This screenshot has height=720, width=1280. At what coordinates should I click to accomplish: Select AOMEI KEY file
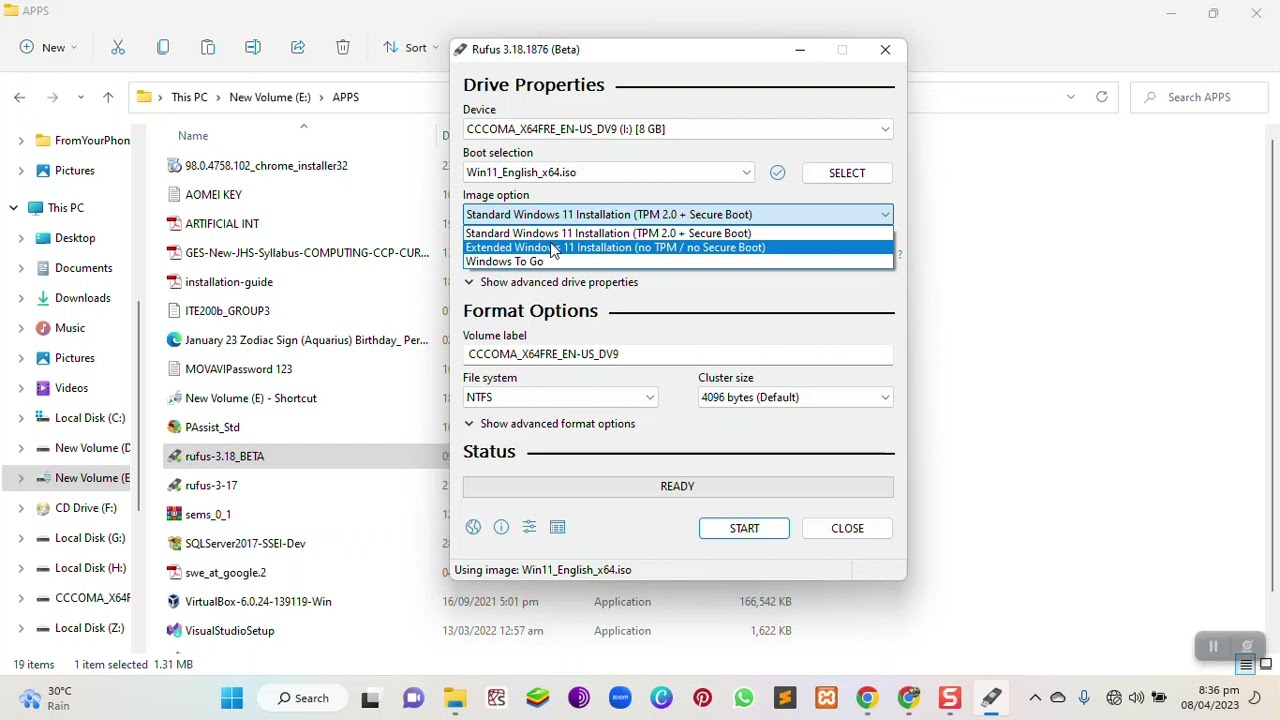(213, 194)
